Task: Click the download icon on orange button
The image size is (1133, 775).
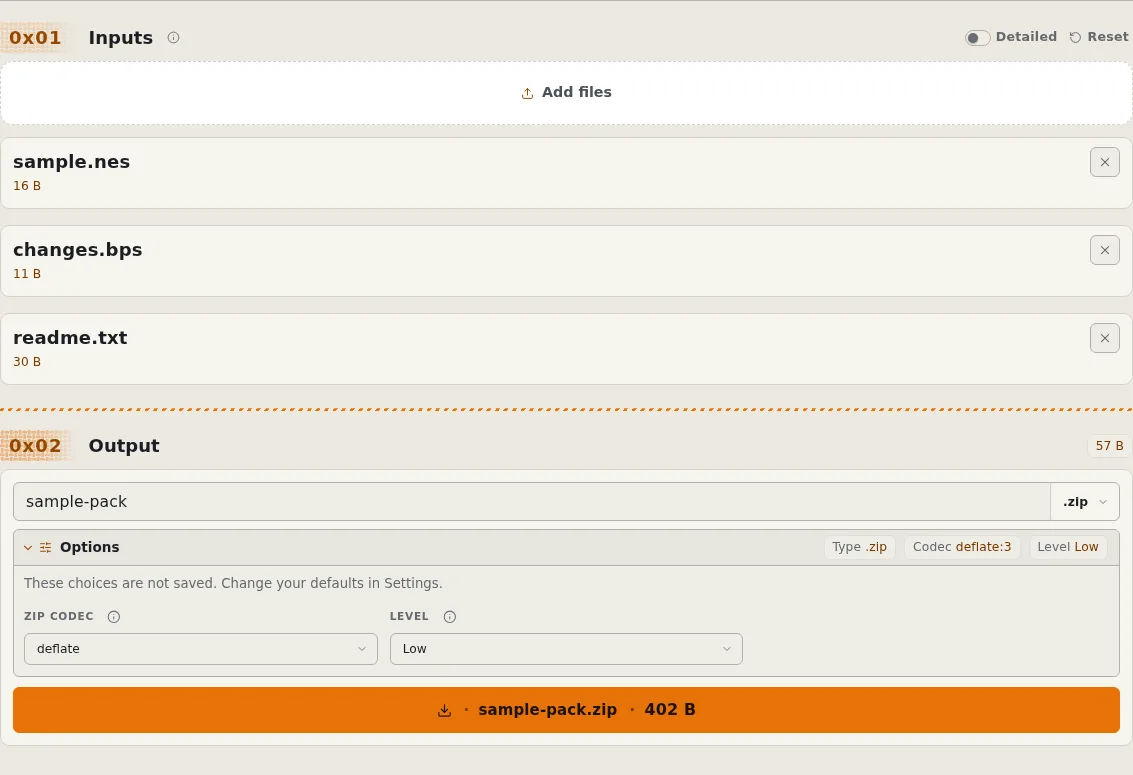Action: click(x=444, y=711)
